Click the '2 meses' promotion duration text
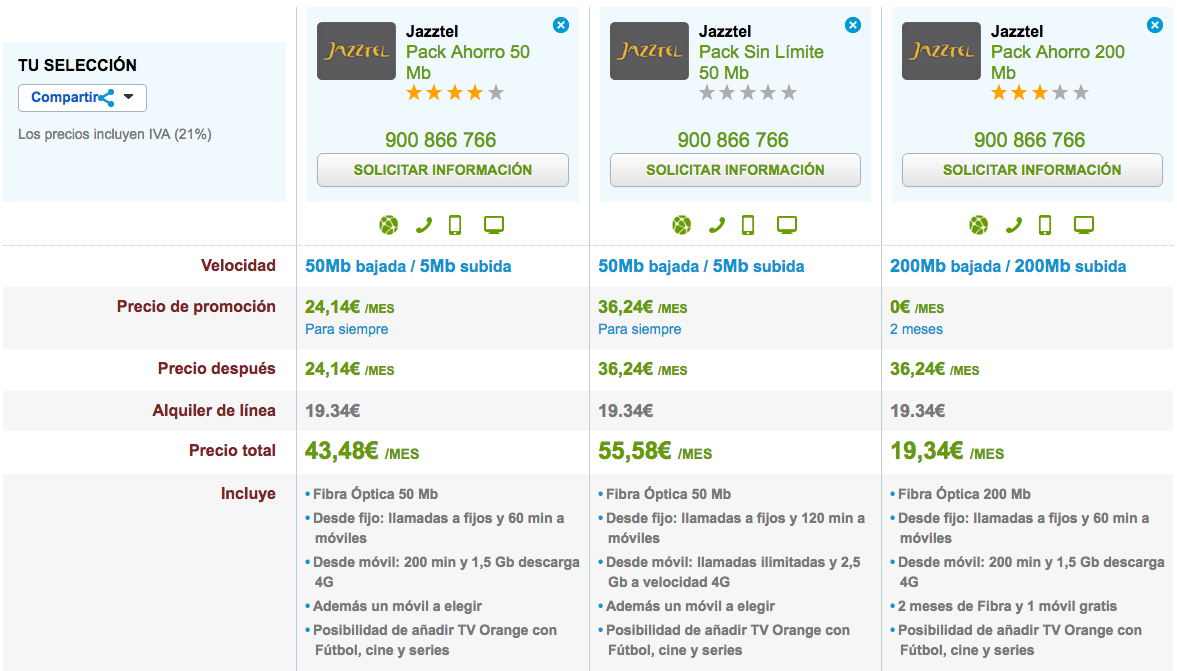Image resolution: width=1177 pixels, height=671 pixels. [x=917, y=329]
